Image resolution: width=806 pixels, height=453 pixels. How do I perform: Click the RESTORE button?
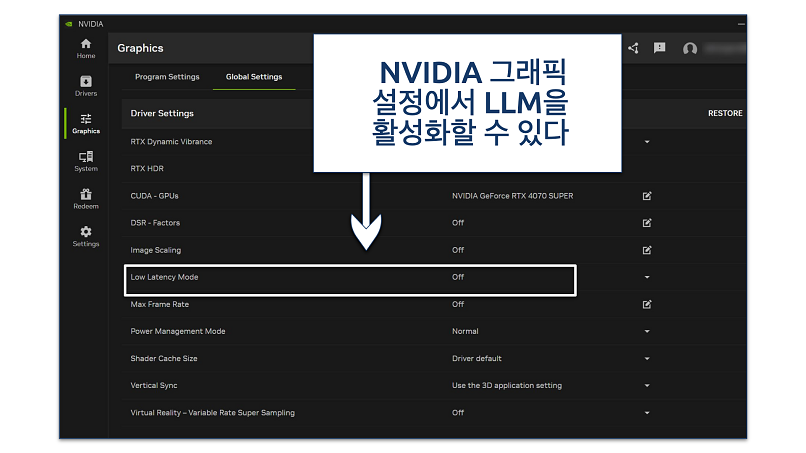[724, 113]
